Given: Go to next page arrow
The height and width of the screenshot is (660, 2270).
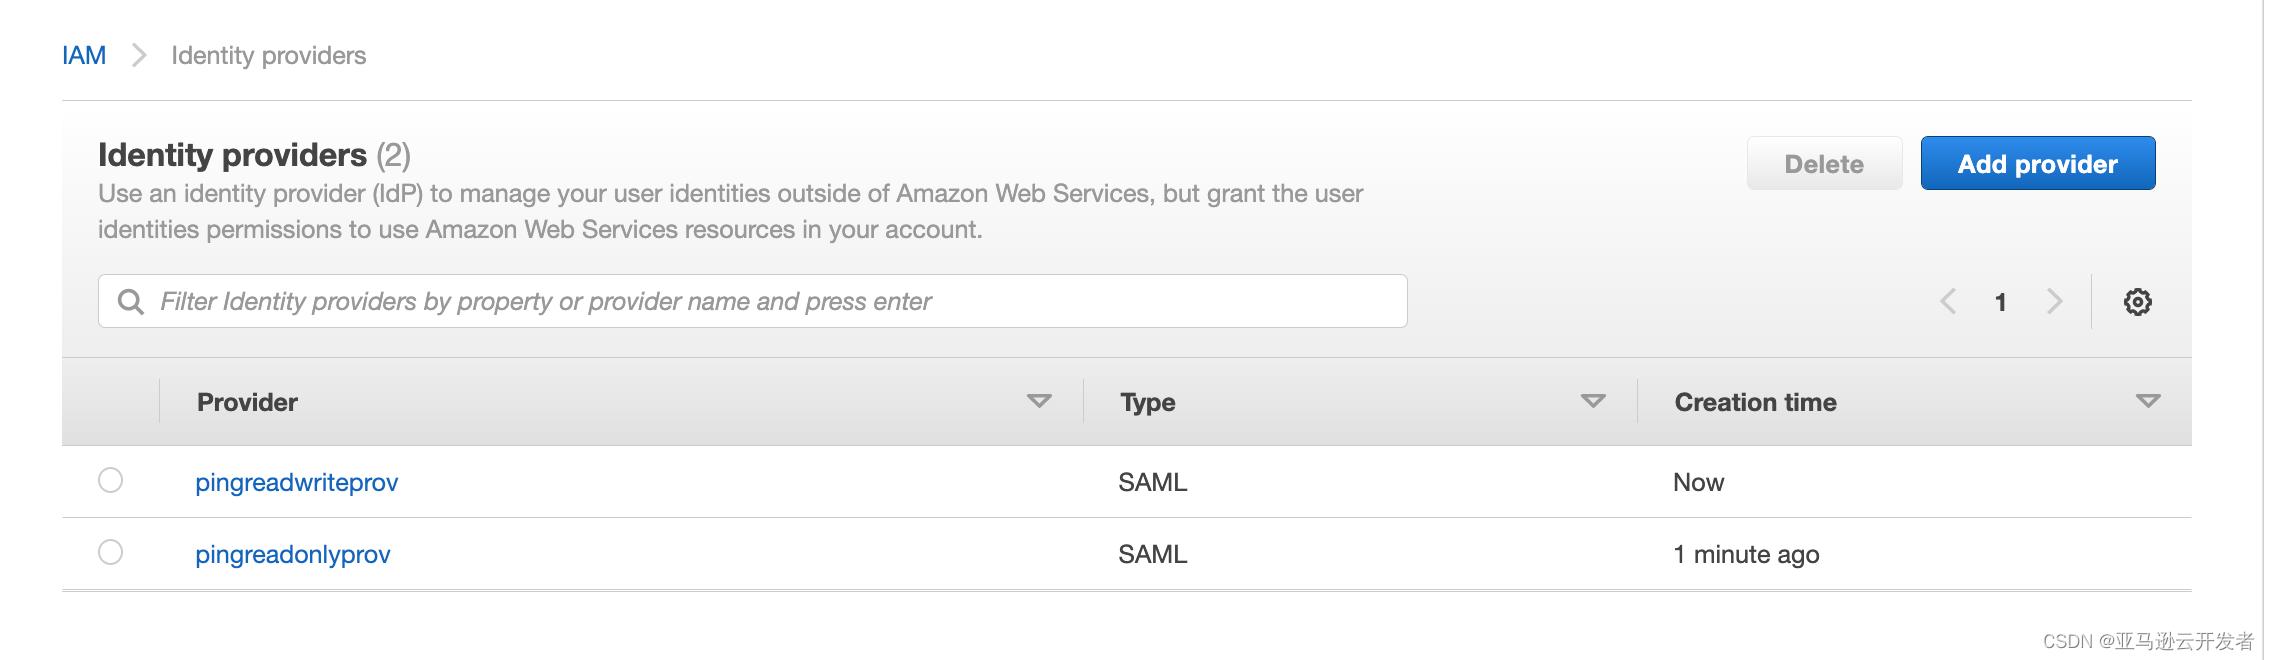Looking at the screenshot, I should coord(2054,302).
